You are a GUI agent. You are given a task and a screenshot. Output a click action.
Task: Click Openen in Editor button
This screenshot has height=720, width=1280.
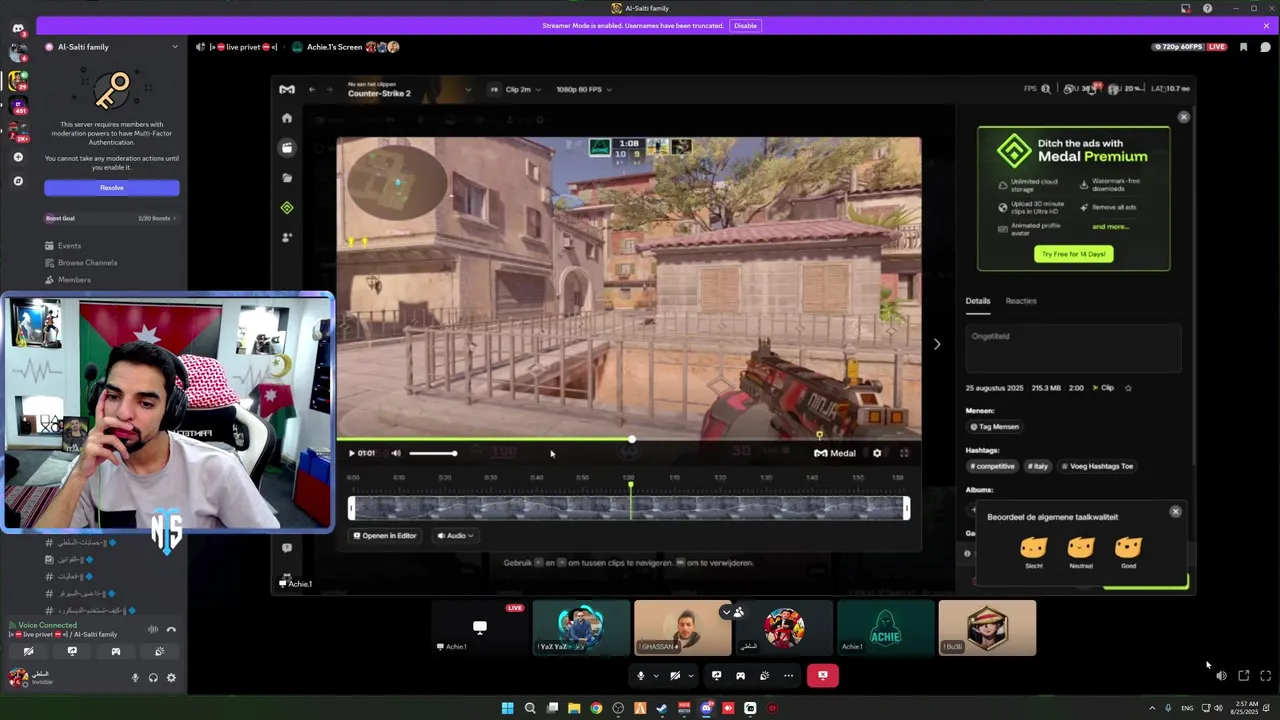coord(385,536)
